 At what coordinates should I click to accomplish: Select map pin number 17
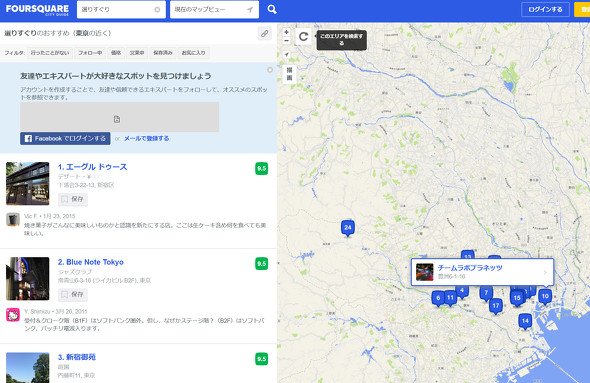(496, 307)
